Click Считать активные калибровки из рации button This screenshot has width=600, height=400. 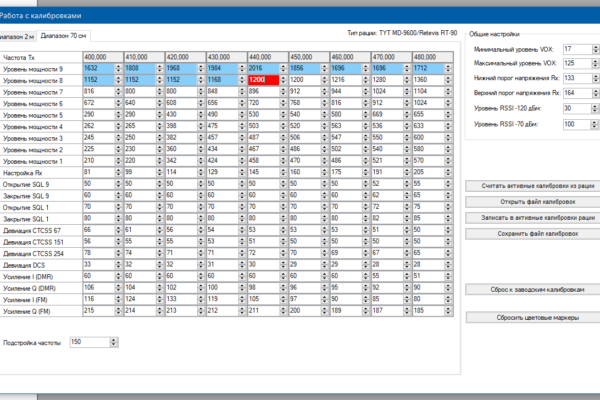click(x=535, y=186)
